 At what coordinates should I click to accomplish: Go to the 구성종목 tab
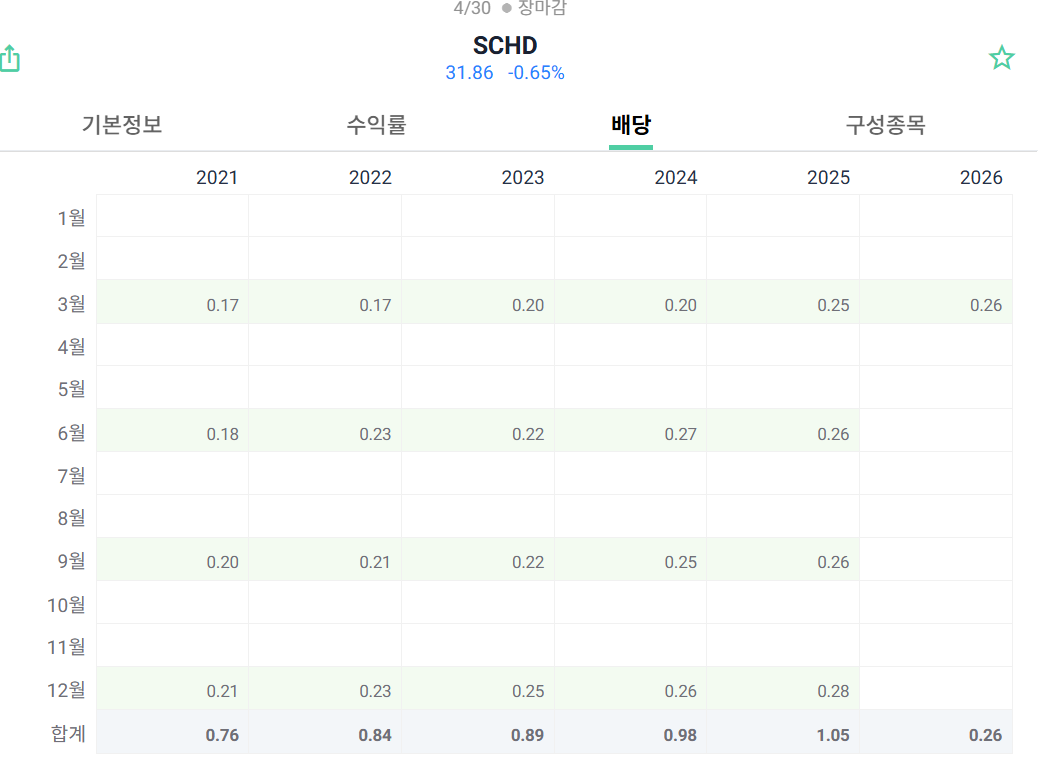tap(885, 124)
